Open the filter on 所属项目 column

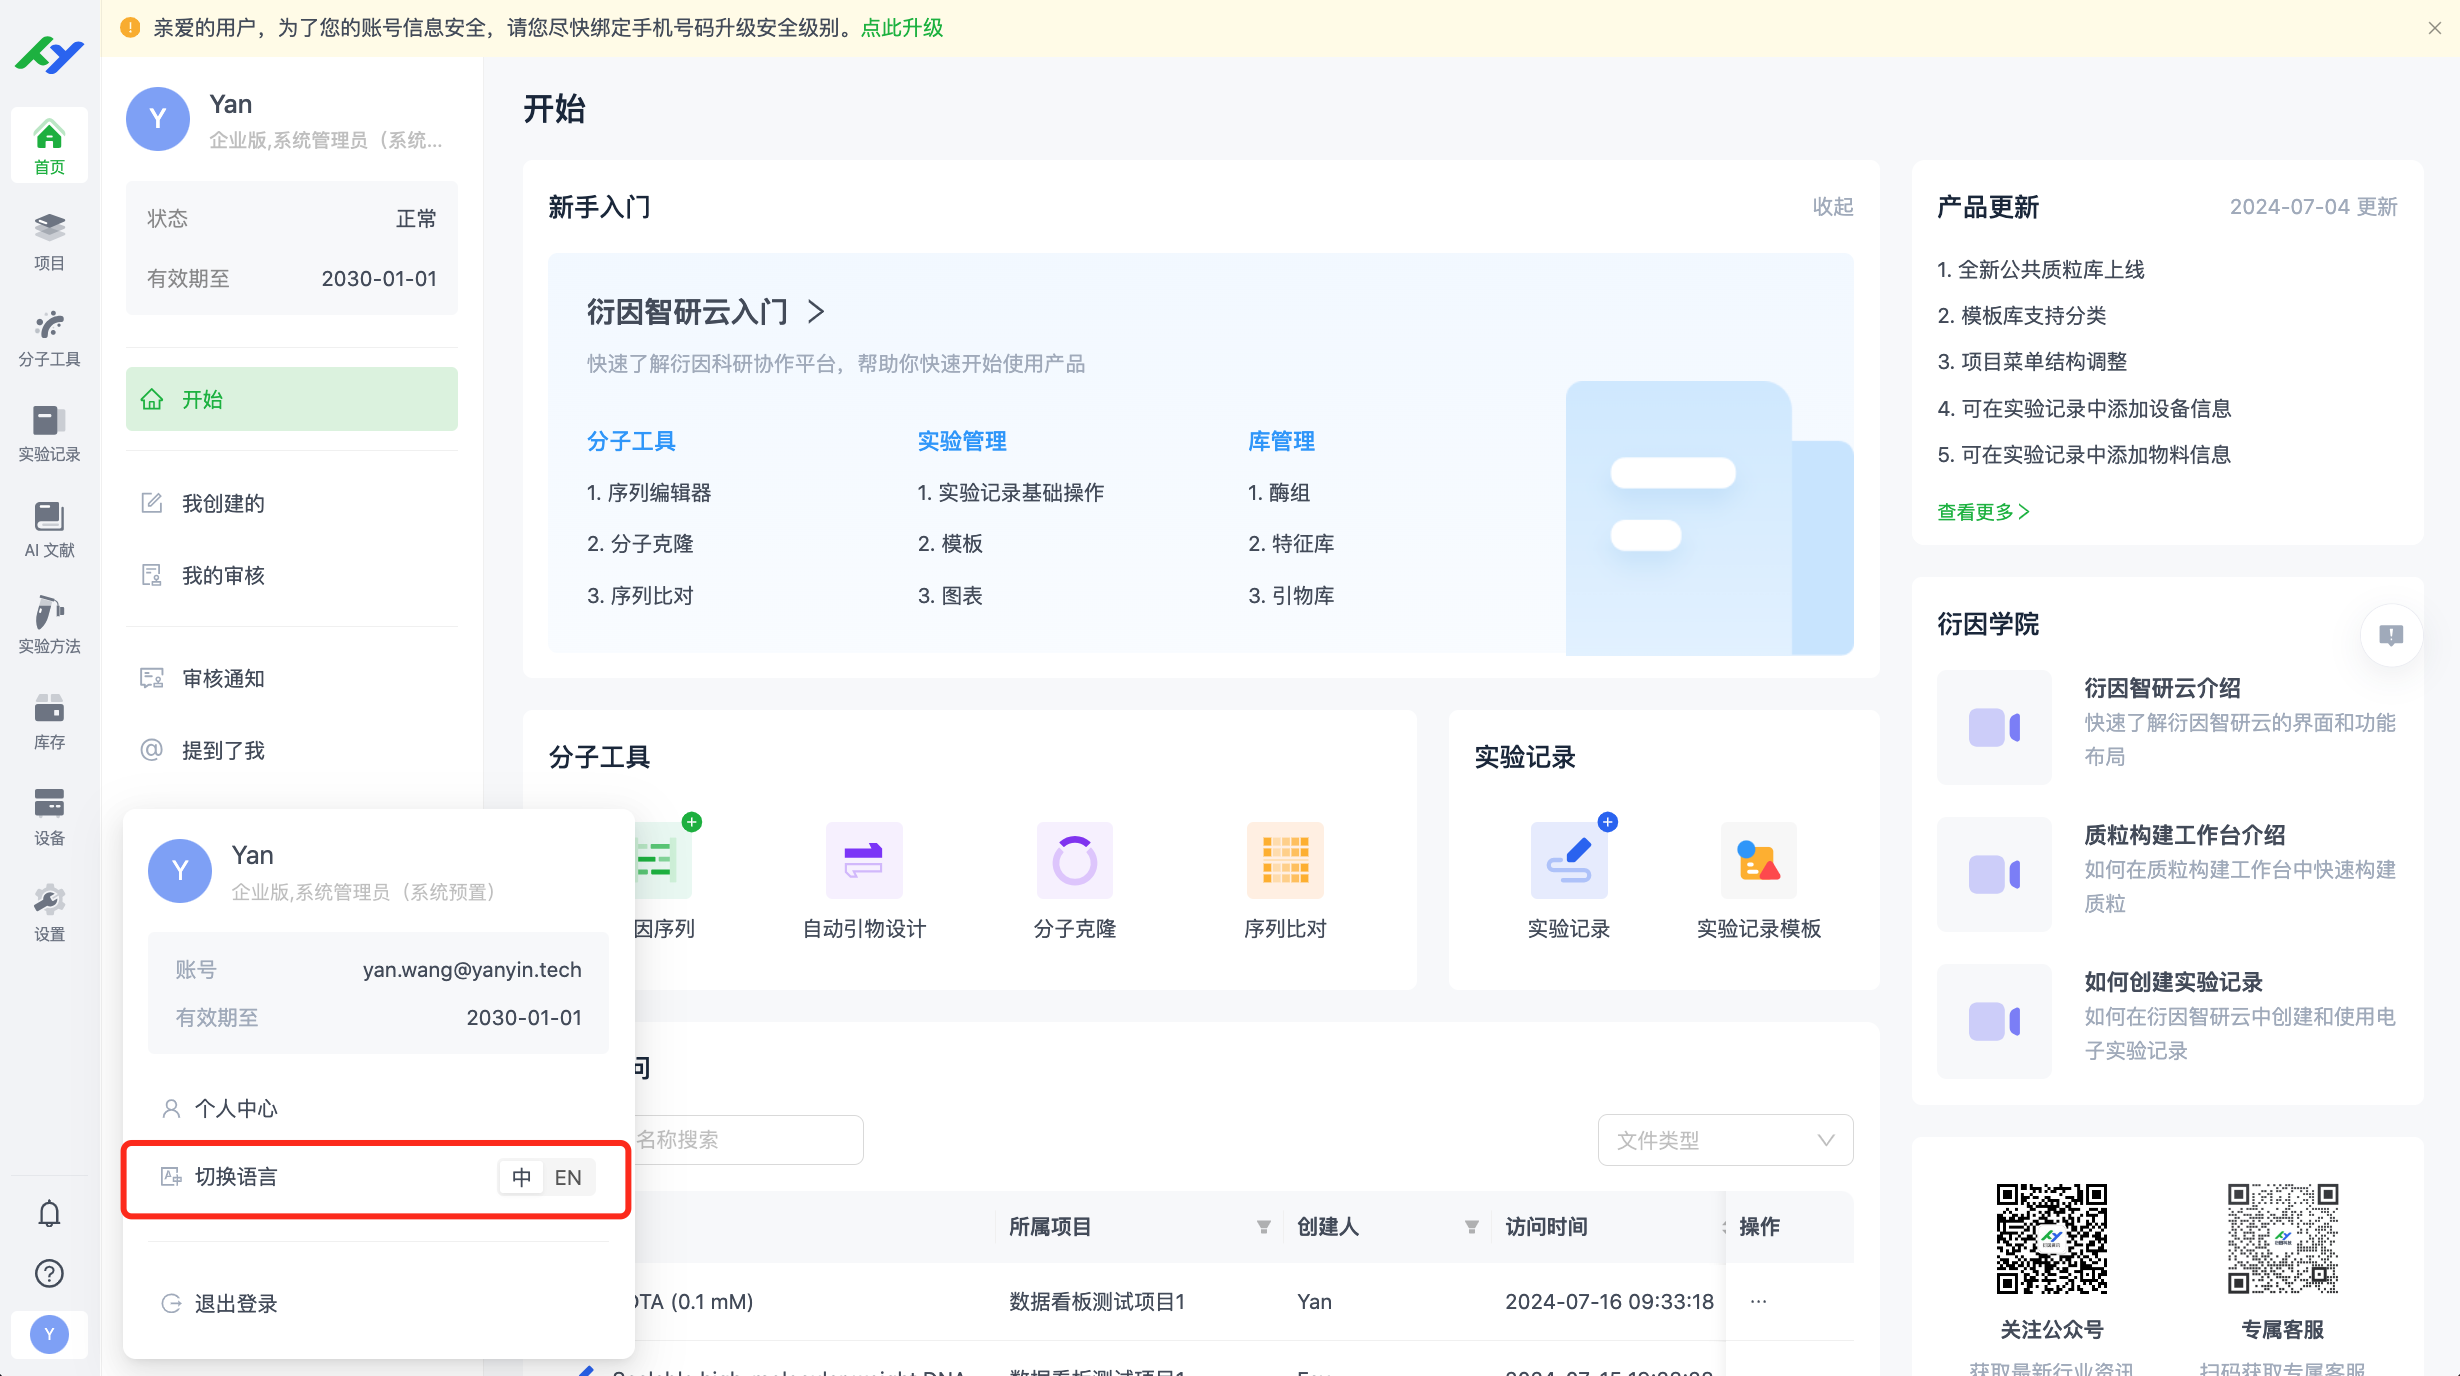point(1262,1226)
